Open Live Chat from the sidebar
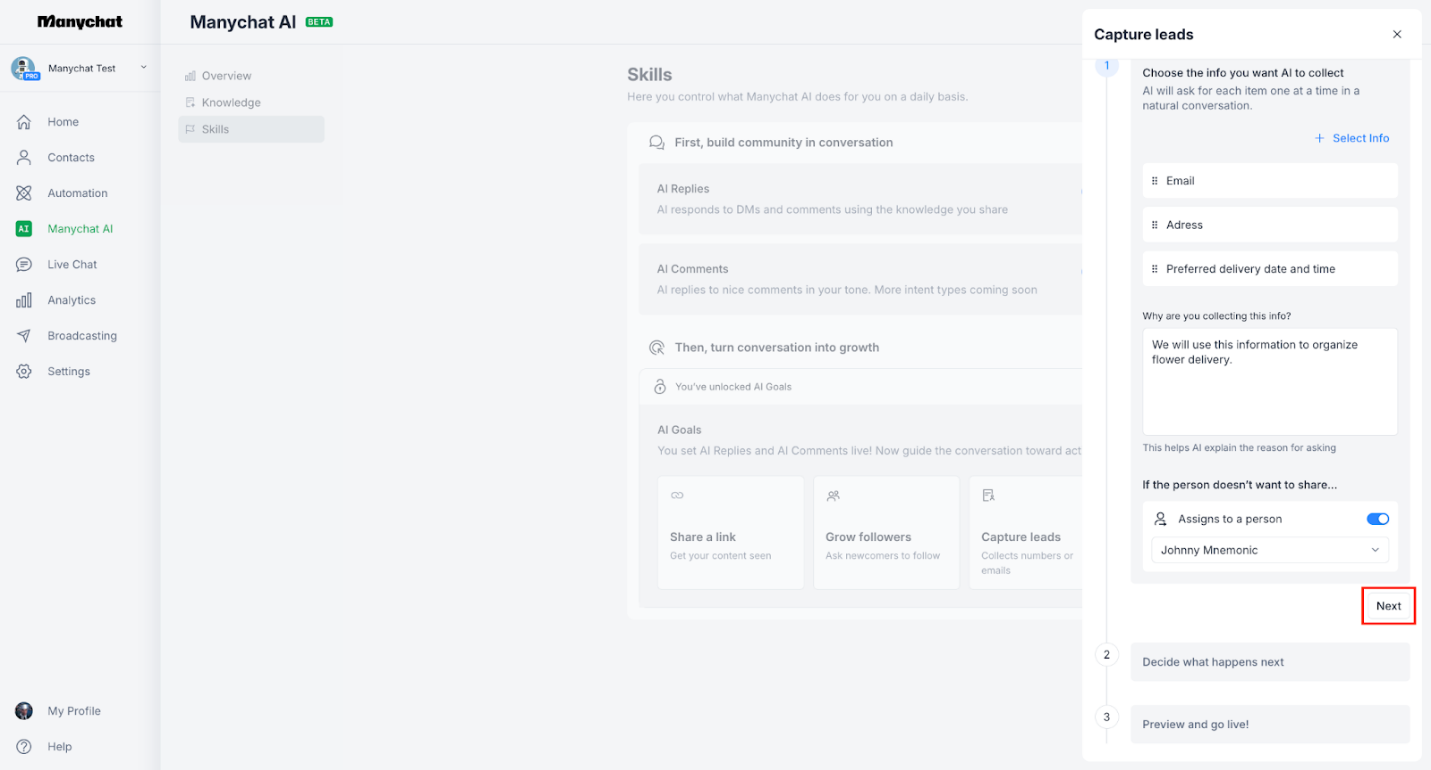This screenshot has height=770, width=1431. coord(70,264)
